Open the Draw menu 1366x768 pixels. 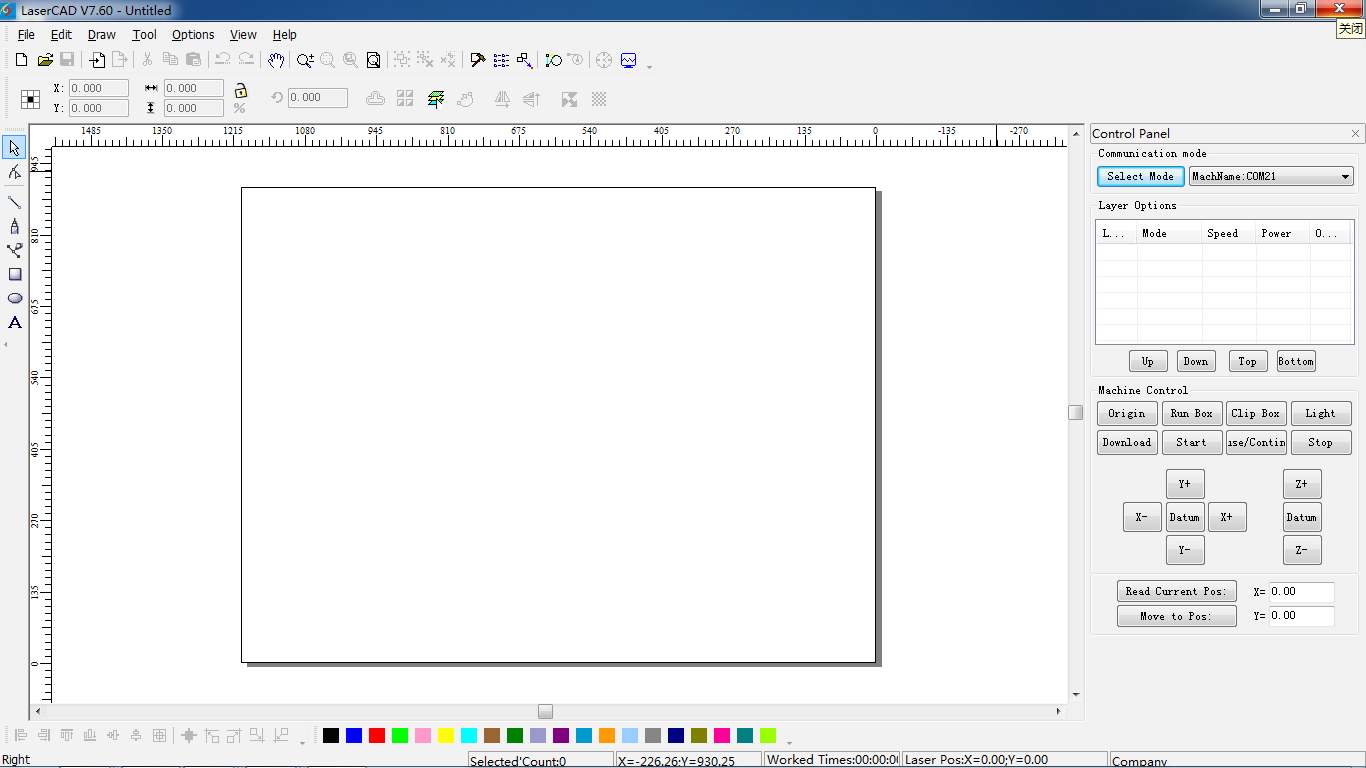click(102, 34)
